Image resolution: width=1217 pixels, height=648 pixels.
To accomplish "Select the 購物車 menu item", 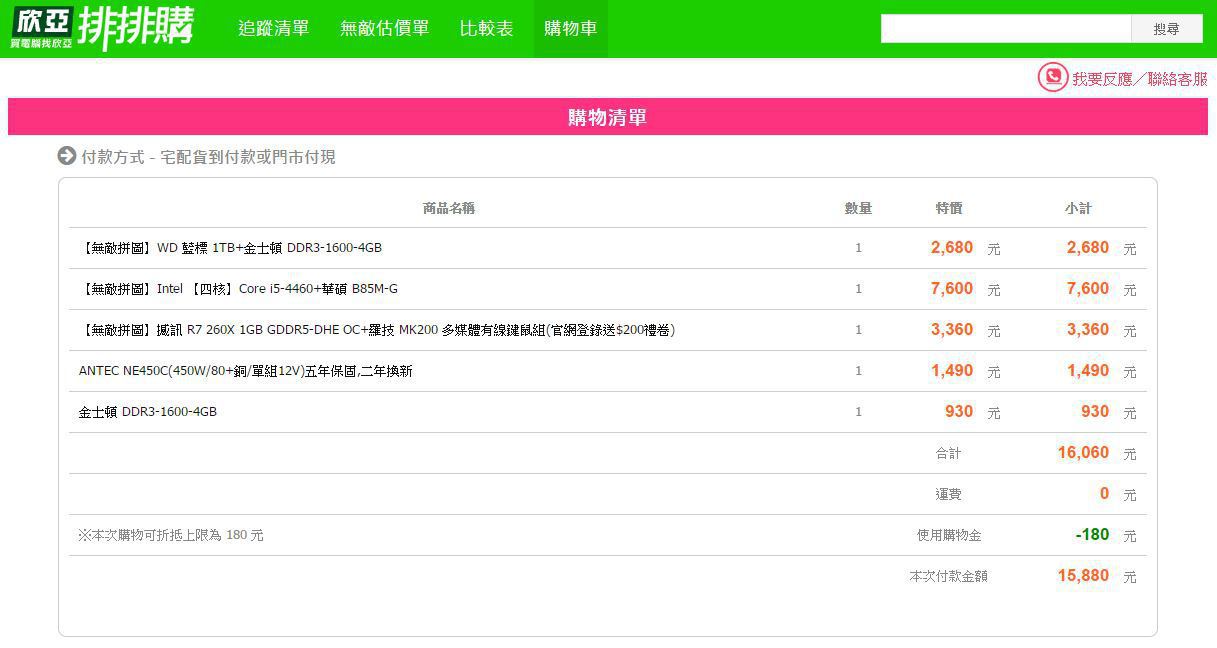I will pyautogui.click(x=571, y=29).
